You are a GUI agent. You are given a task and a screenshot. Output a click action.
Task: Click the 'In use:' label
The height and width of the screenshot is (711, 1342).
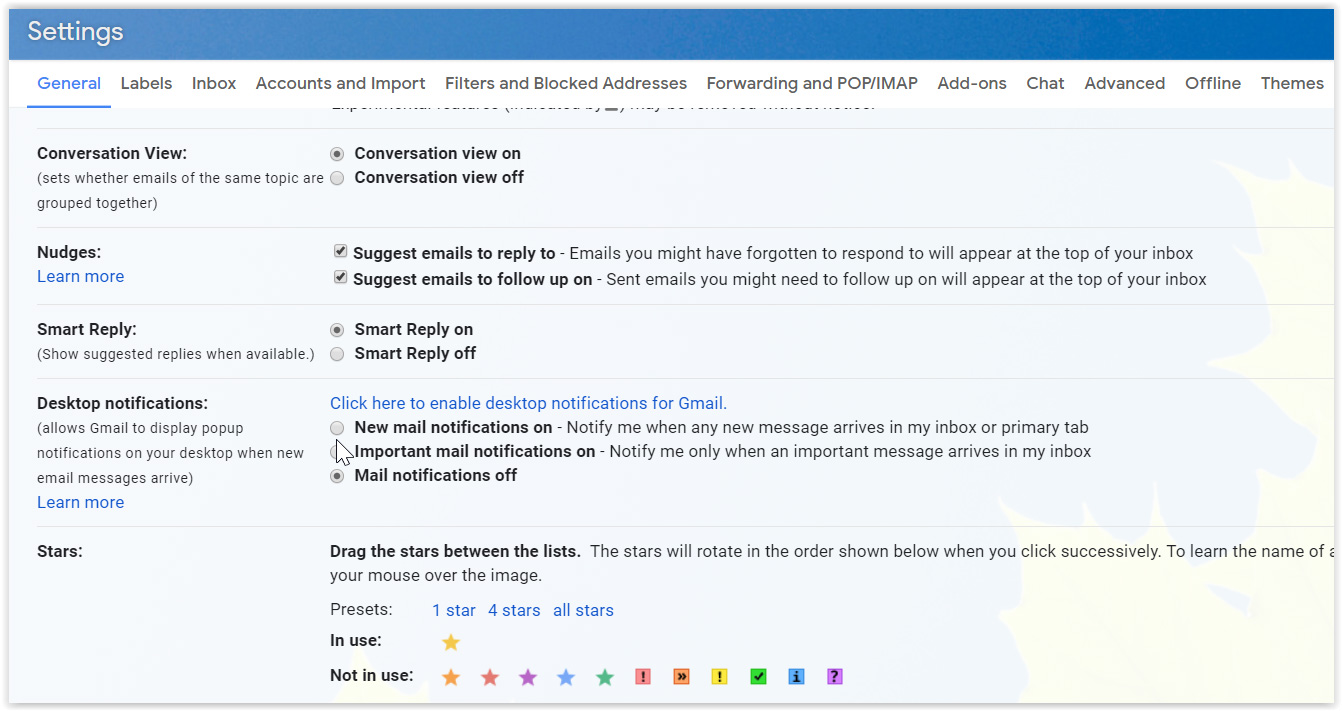point(356,641)
